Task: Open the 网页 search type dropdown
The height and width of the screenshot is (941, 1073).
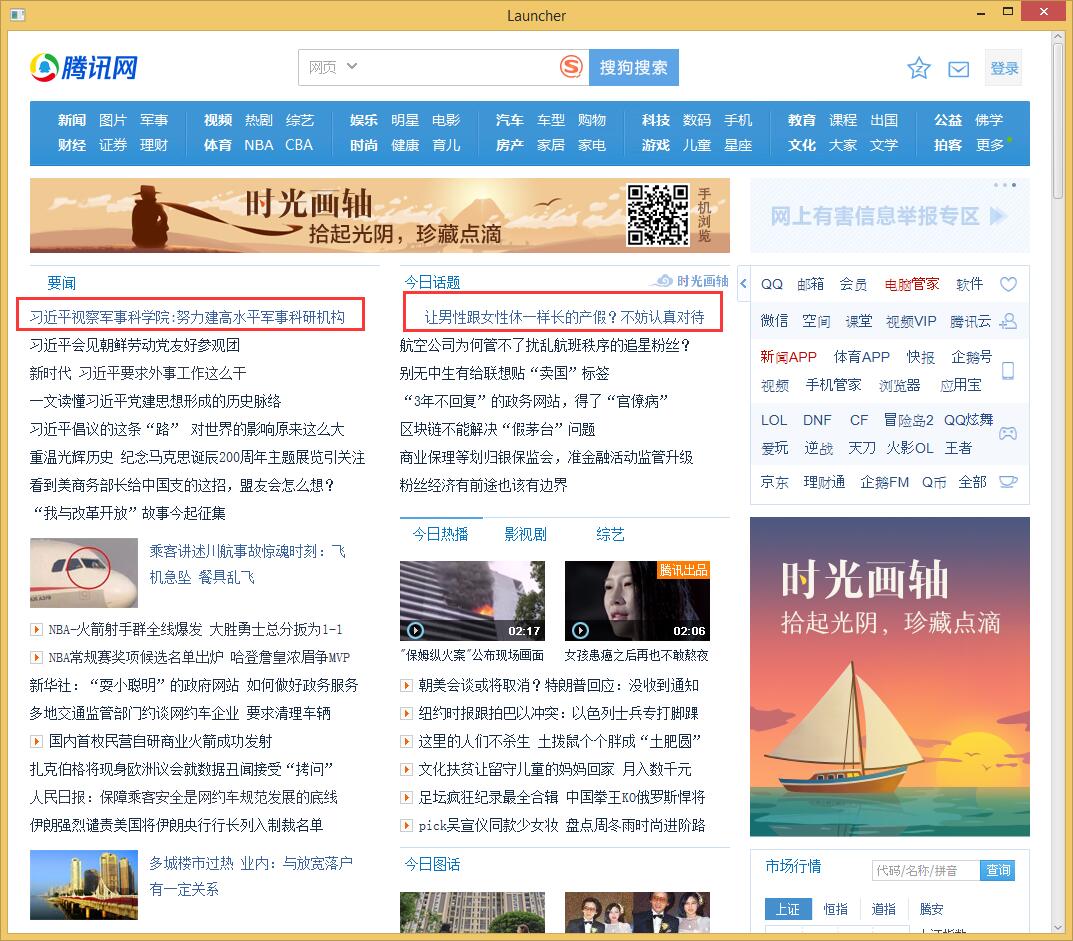Action: (333, 67)
